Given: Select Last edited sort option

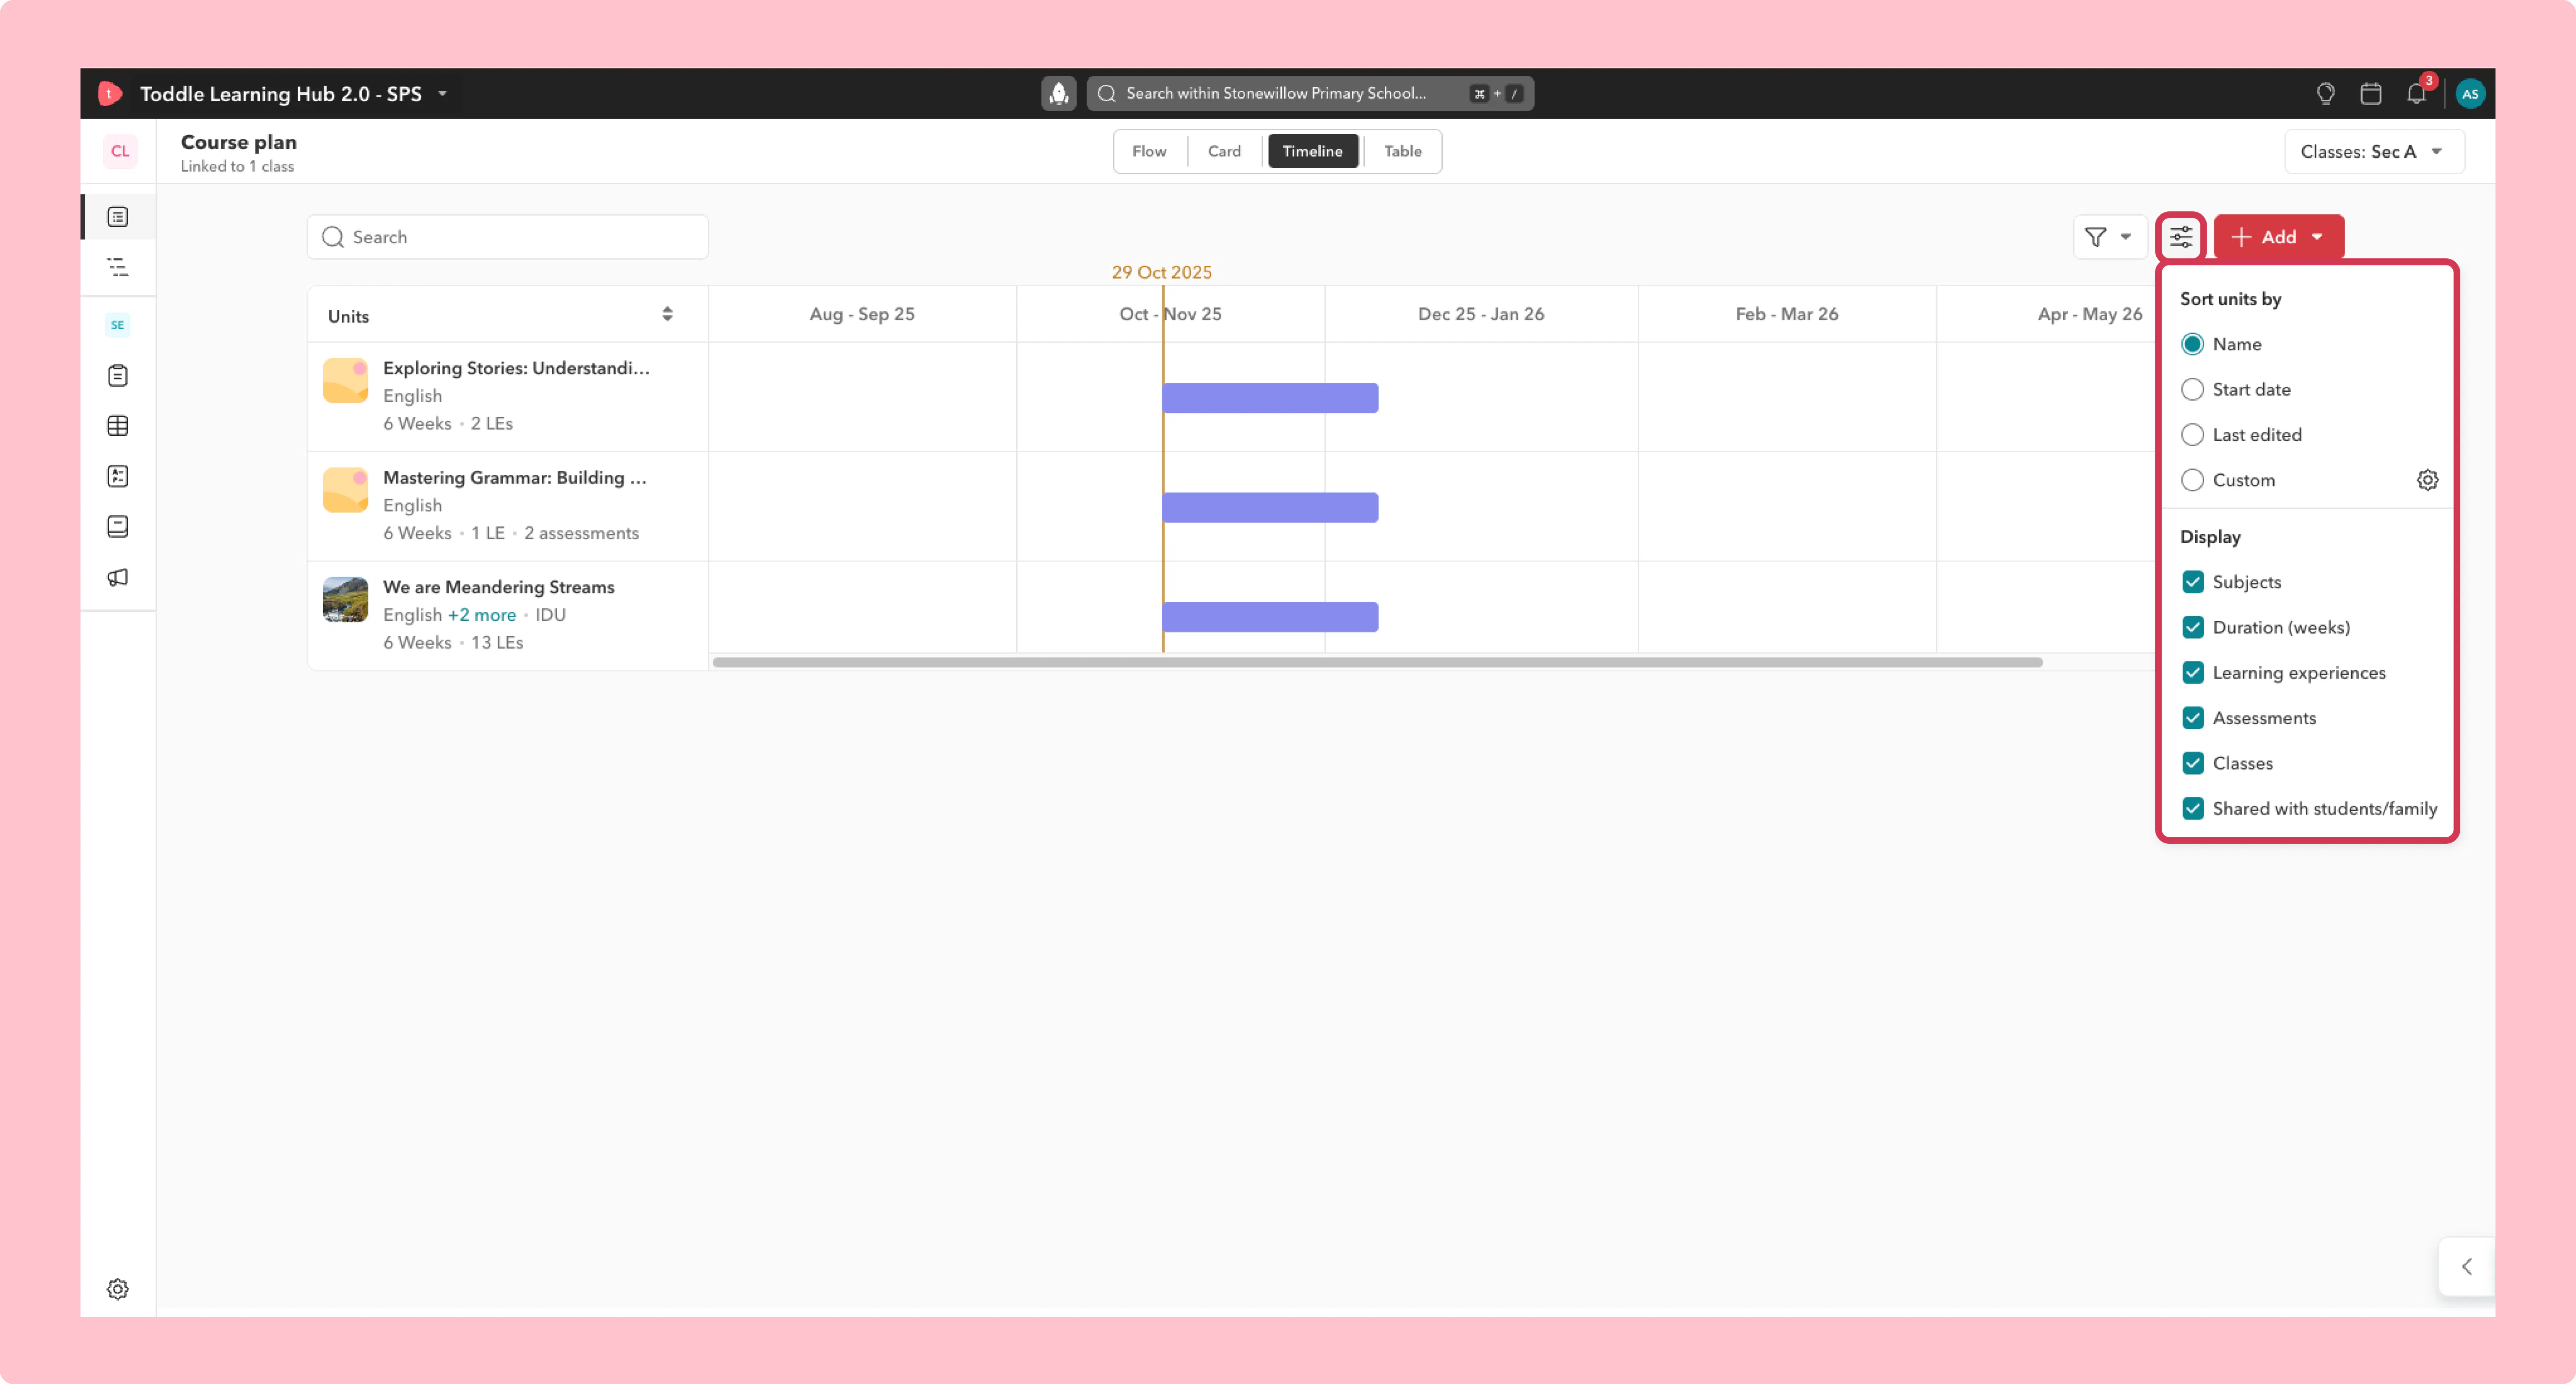Looking at the screenshot, I should click(x=2192, y=434).
